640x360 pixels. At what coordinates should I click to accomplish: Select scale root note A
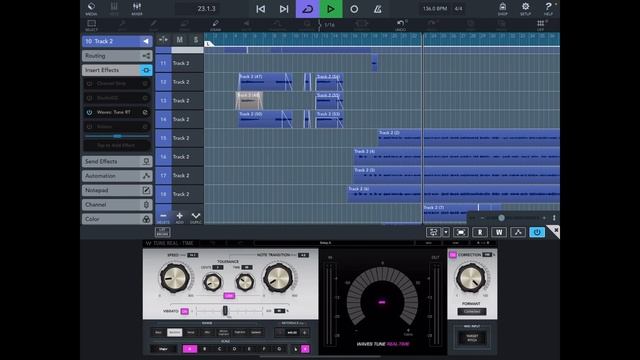[189, 349]
